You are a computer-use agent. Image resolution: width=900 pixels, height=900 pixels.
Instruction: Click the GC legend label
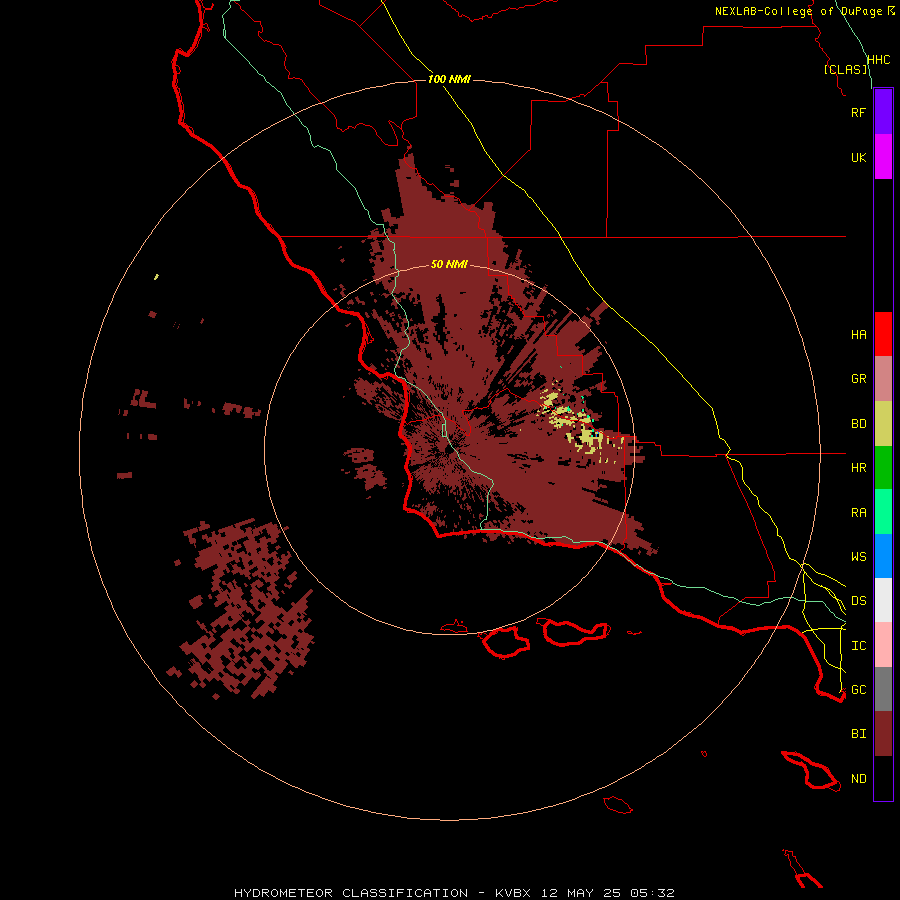click(x=858, y=690)
